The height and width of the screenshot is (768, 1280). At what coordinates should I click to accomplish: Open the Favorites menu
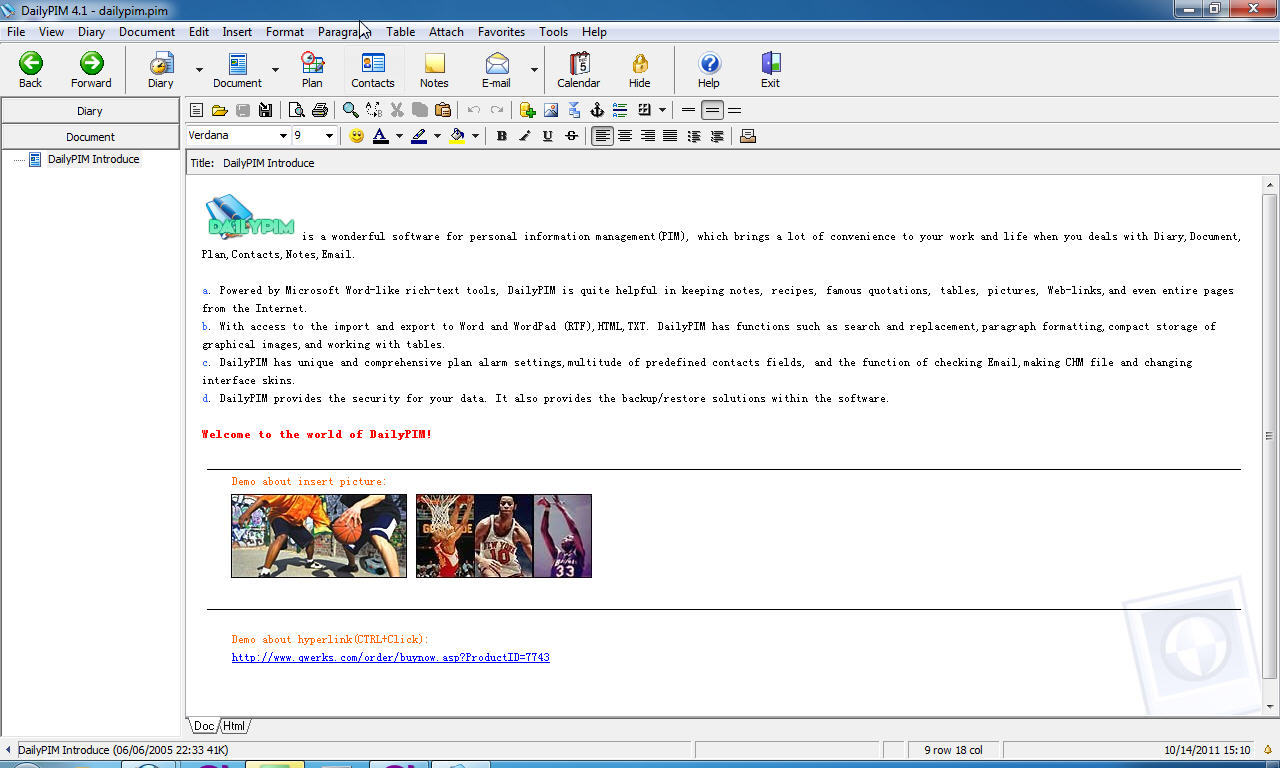pyautogui.click(x=501, y=32)
